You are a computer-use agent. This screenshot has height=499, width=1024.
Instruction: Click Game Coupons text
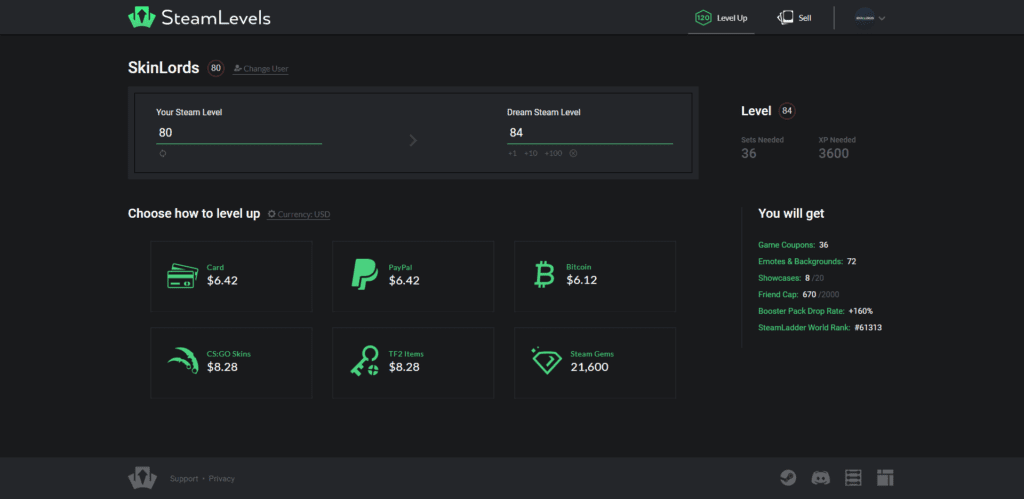click(x=786, y=245)
